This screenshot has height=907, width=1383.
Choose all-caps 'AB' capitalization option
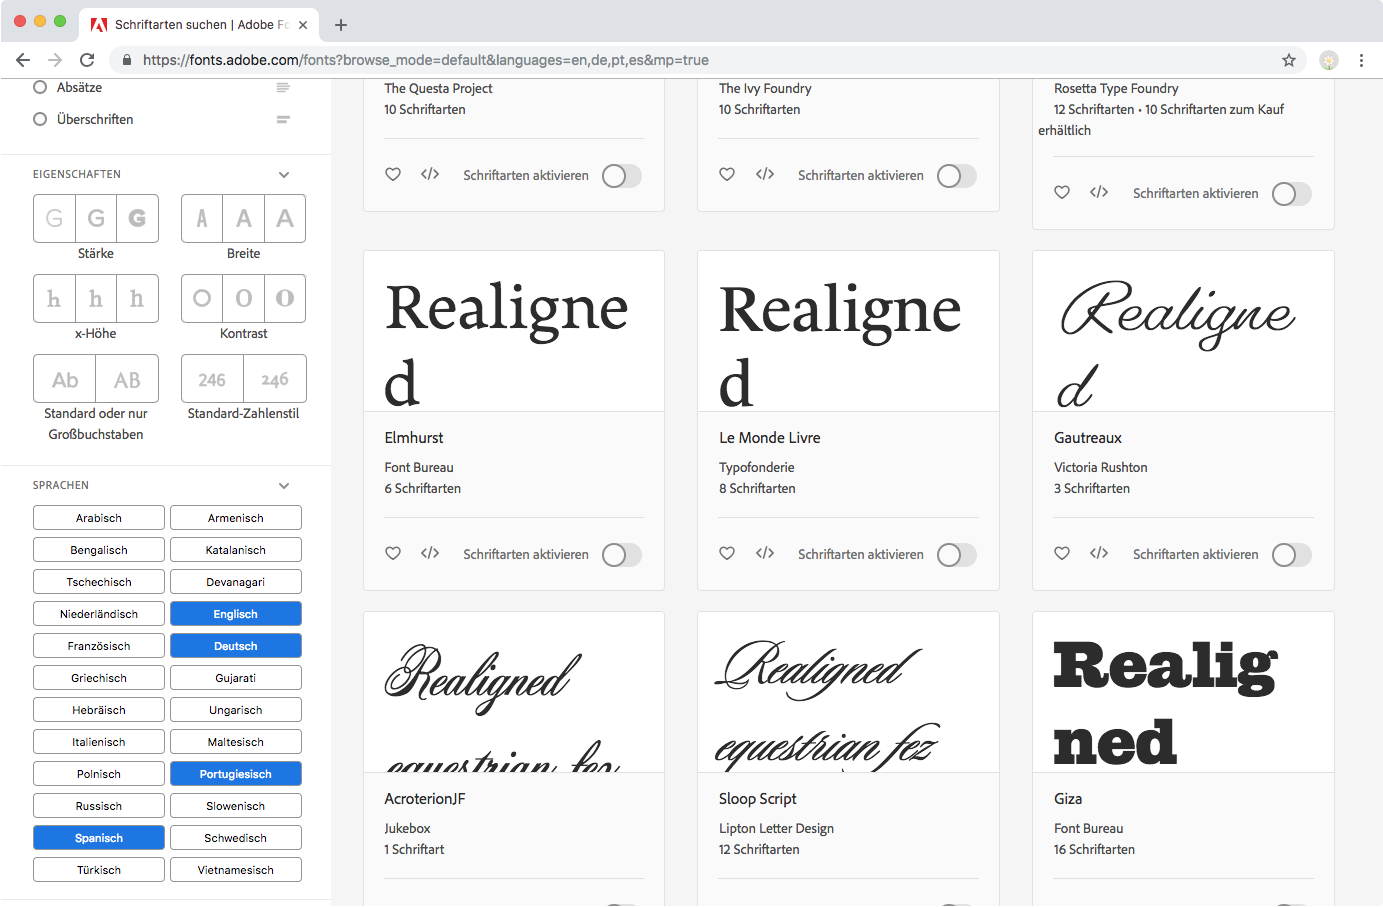coord(127,379)
